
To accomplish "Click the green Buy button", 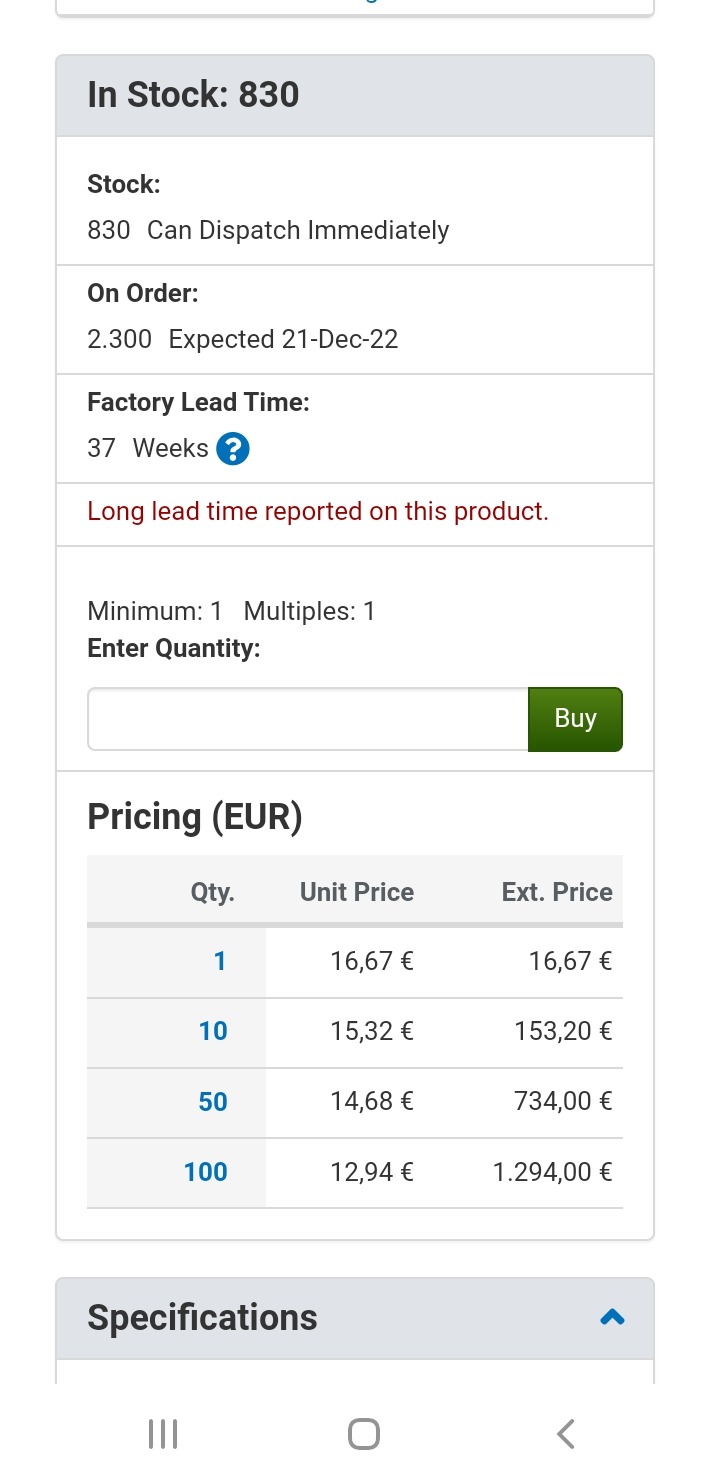I will point(575,719).
